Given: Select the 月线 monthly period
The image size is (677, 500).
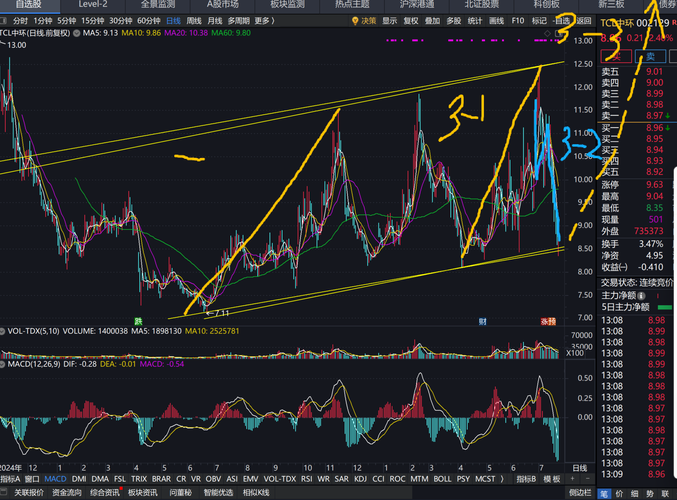Looking at the screenshot, I should click(x=215, y=21).
